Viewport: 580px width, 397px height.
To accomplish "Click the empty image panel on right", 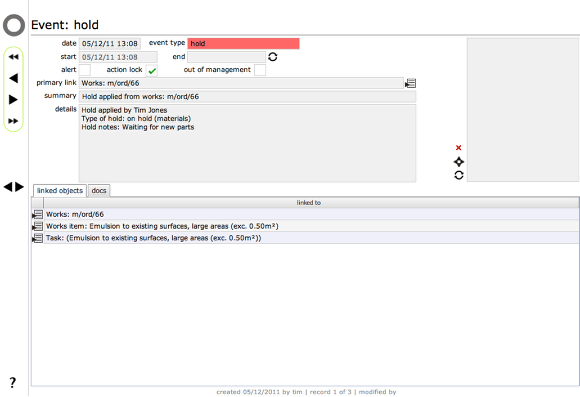I will coord(523,110).
